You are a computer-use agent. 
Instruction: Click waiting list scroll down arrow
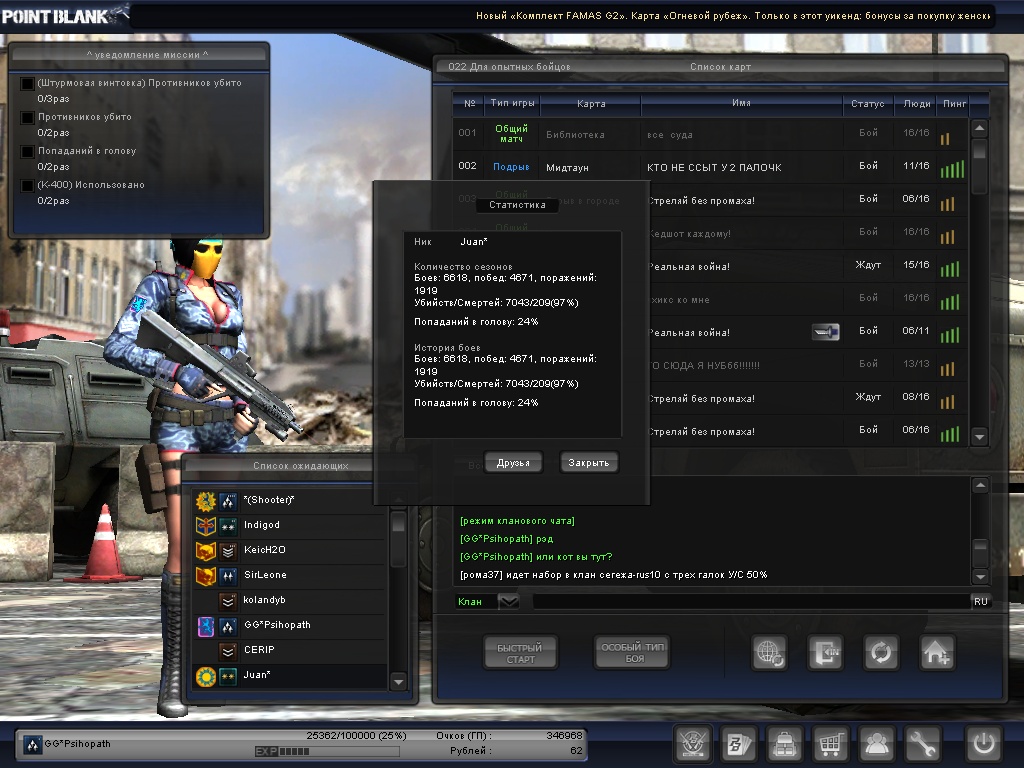(x=398, y=682)
